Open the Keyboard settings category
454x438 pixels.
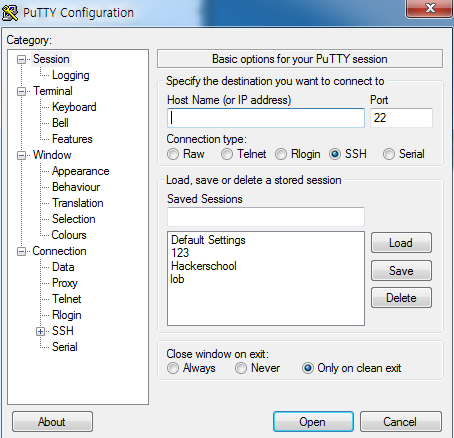(x=74, y=107)
